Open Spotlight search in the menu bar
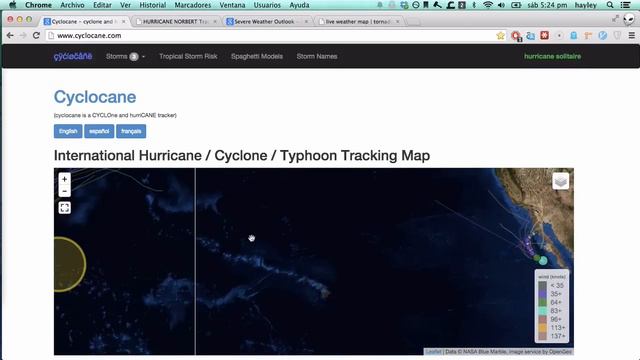 point(610,5)
